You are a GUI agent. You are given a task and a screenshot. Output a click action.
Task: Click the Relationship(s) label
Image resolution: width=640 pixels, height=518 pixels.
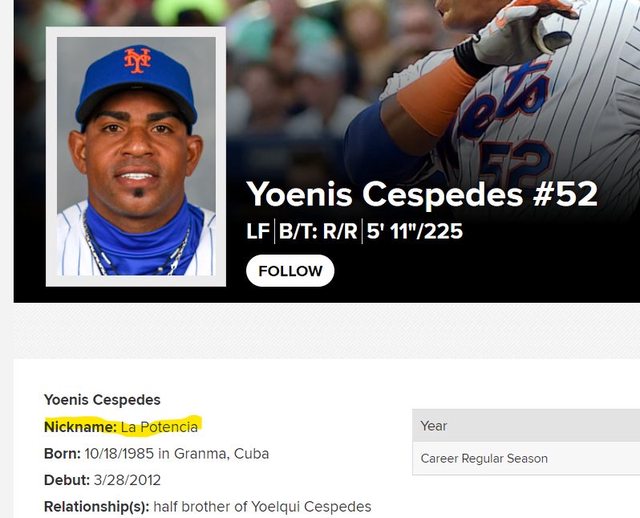pyautogui.click(x=96, y=506)
